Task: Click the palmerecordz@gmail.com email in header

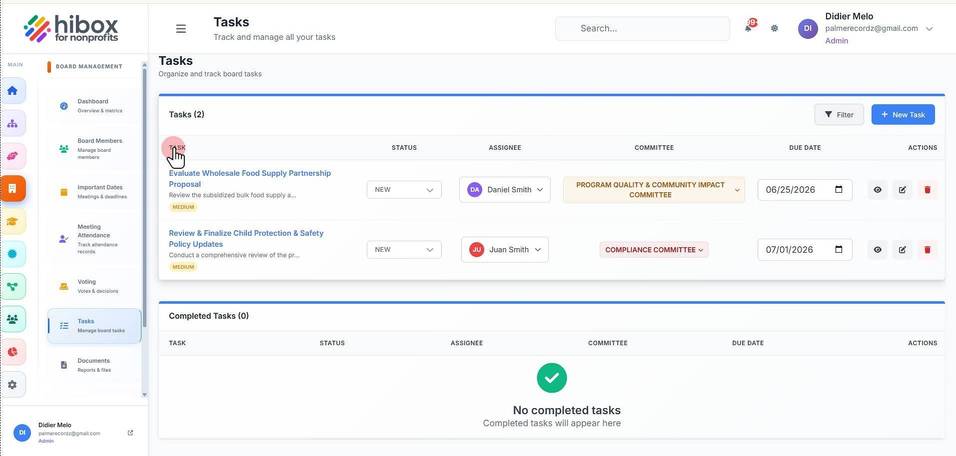Action: tap(871, 29)
